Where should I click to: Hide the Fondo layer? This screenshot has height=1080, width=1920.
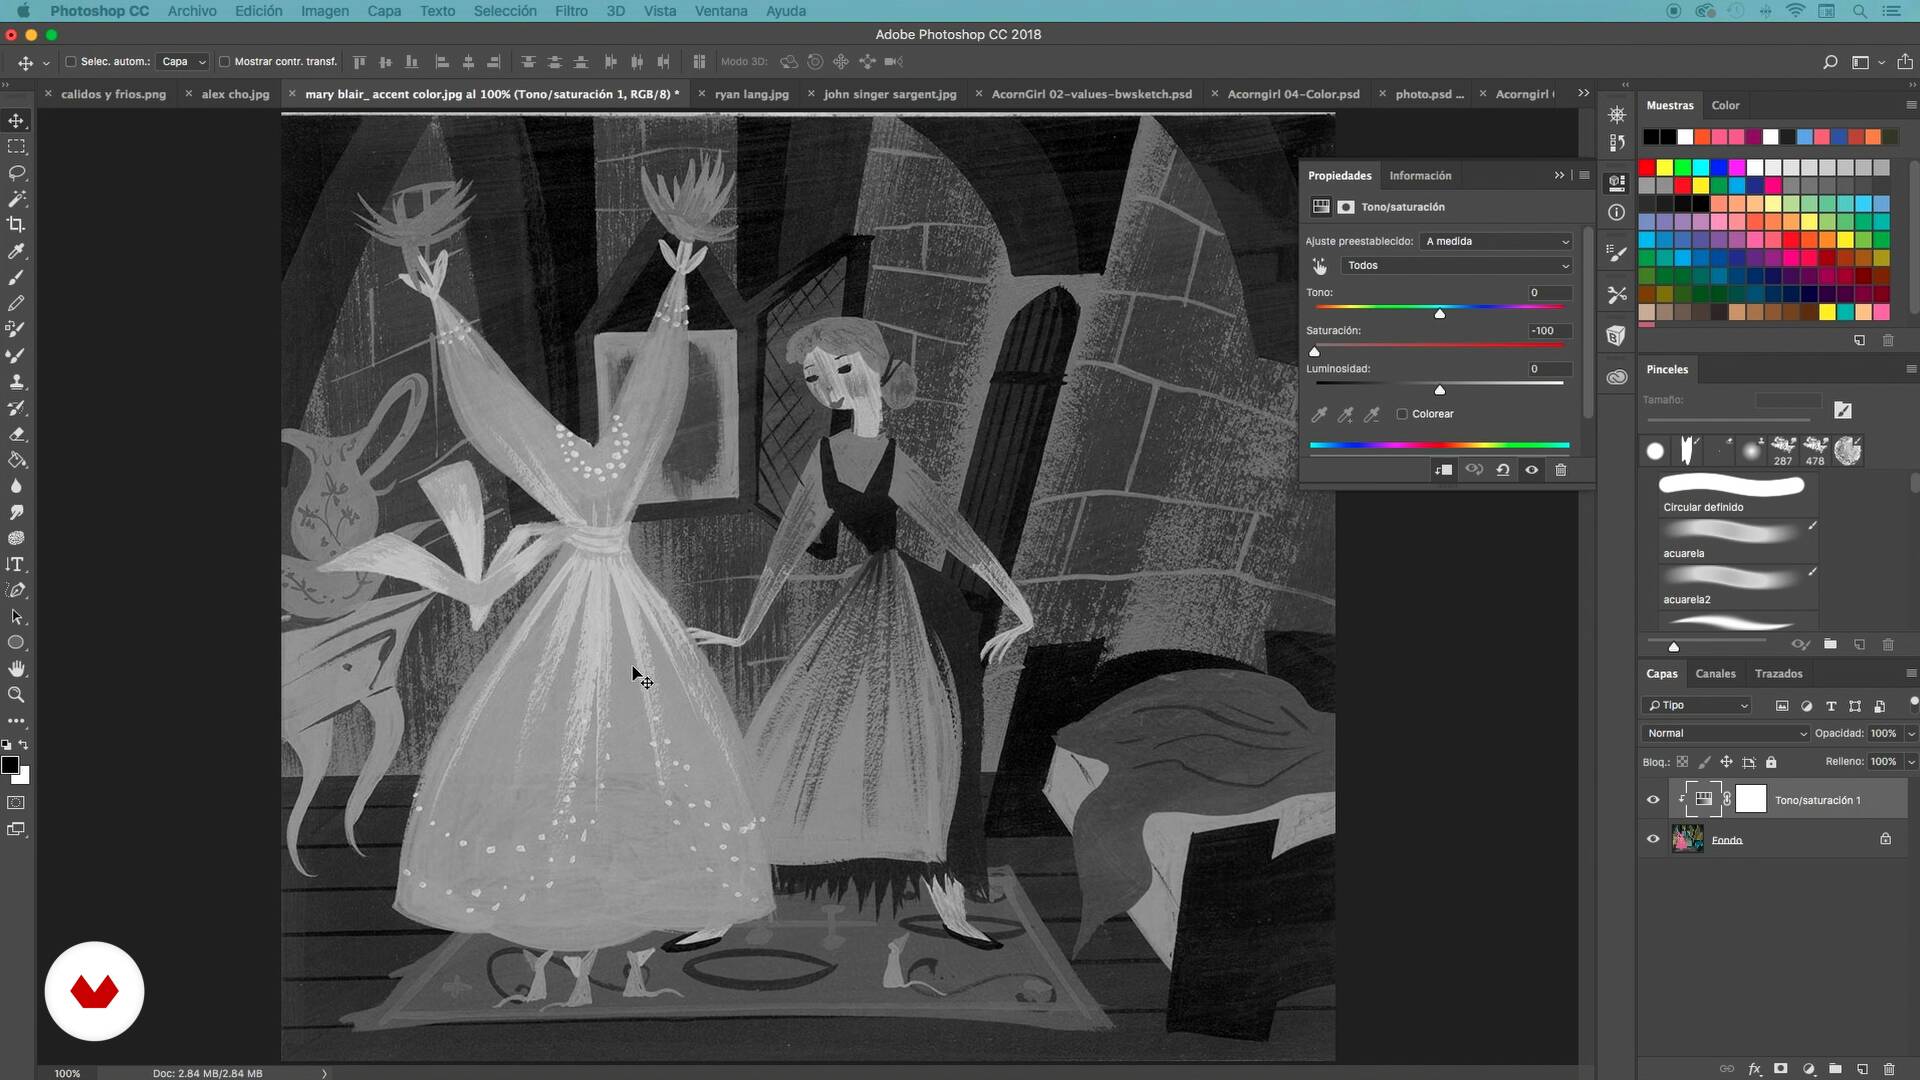coord(1653,840)
